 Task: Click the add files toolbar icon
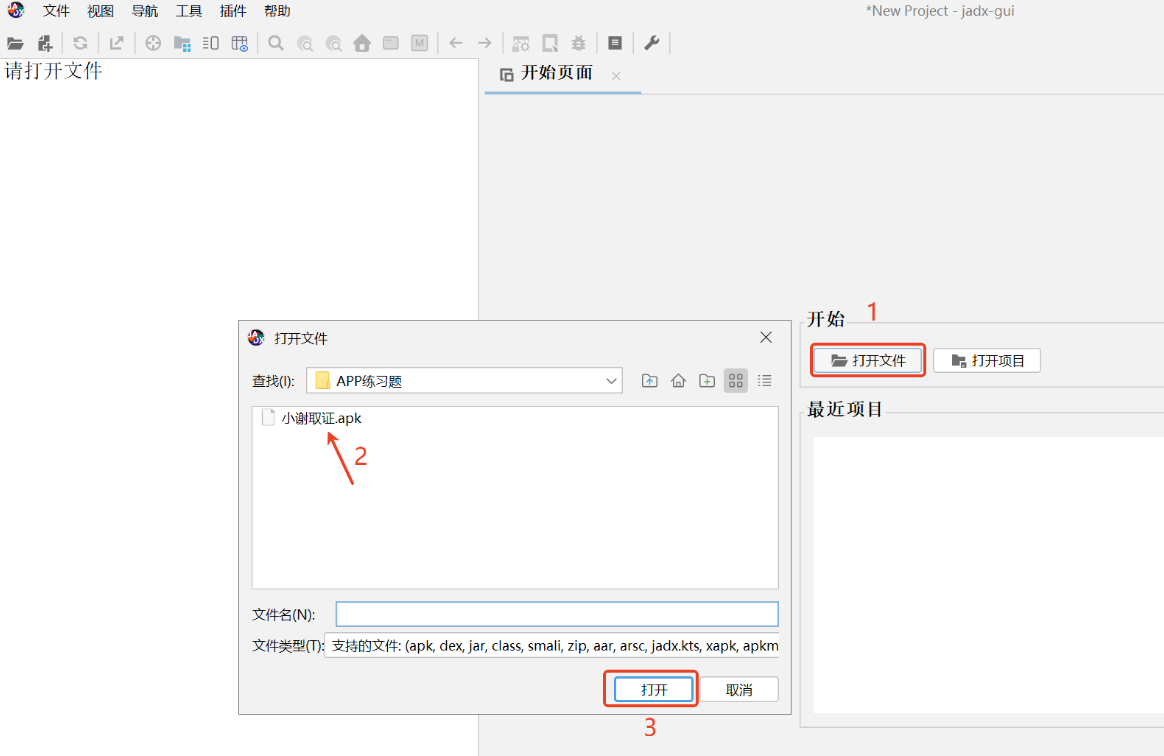point(45,43)
